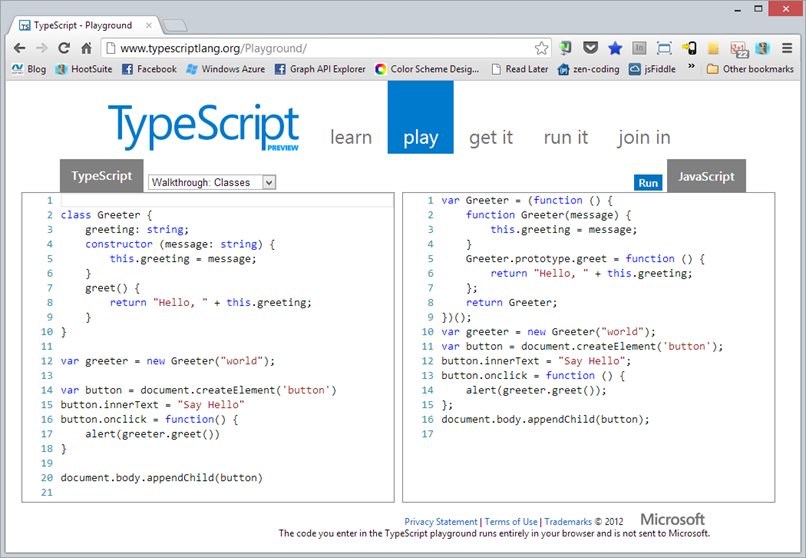Select the TypeScript editor tab label
Screen dimensions: 806x558
tap(102, 176)
